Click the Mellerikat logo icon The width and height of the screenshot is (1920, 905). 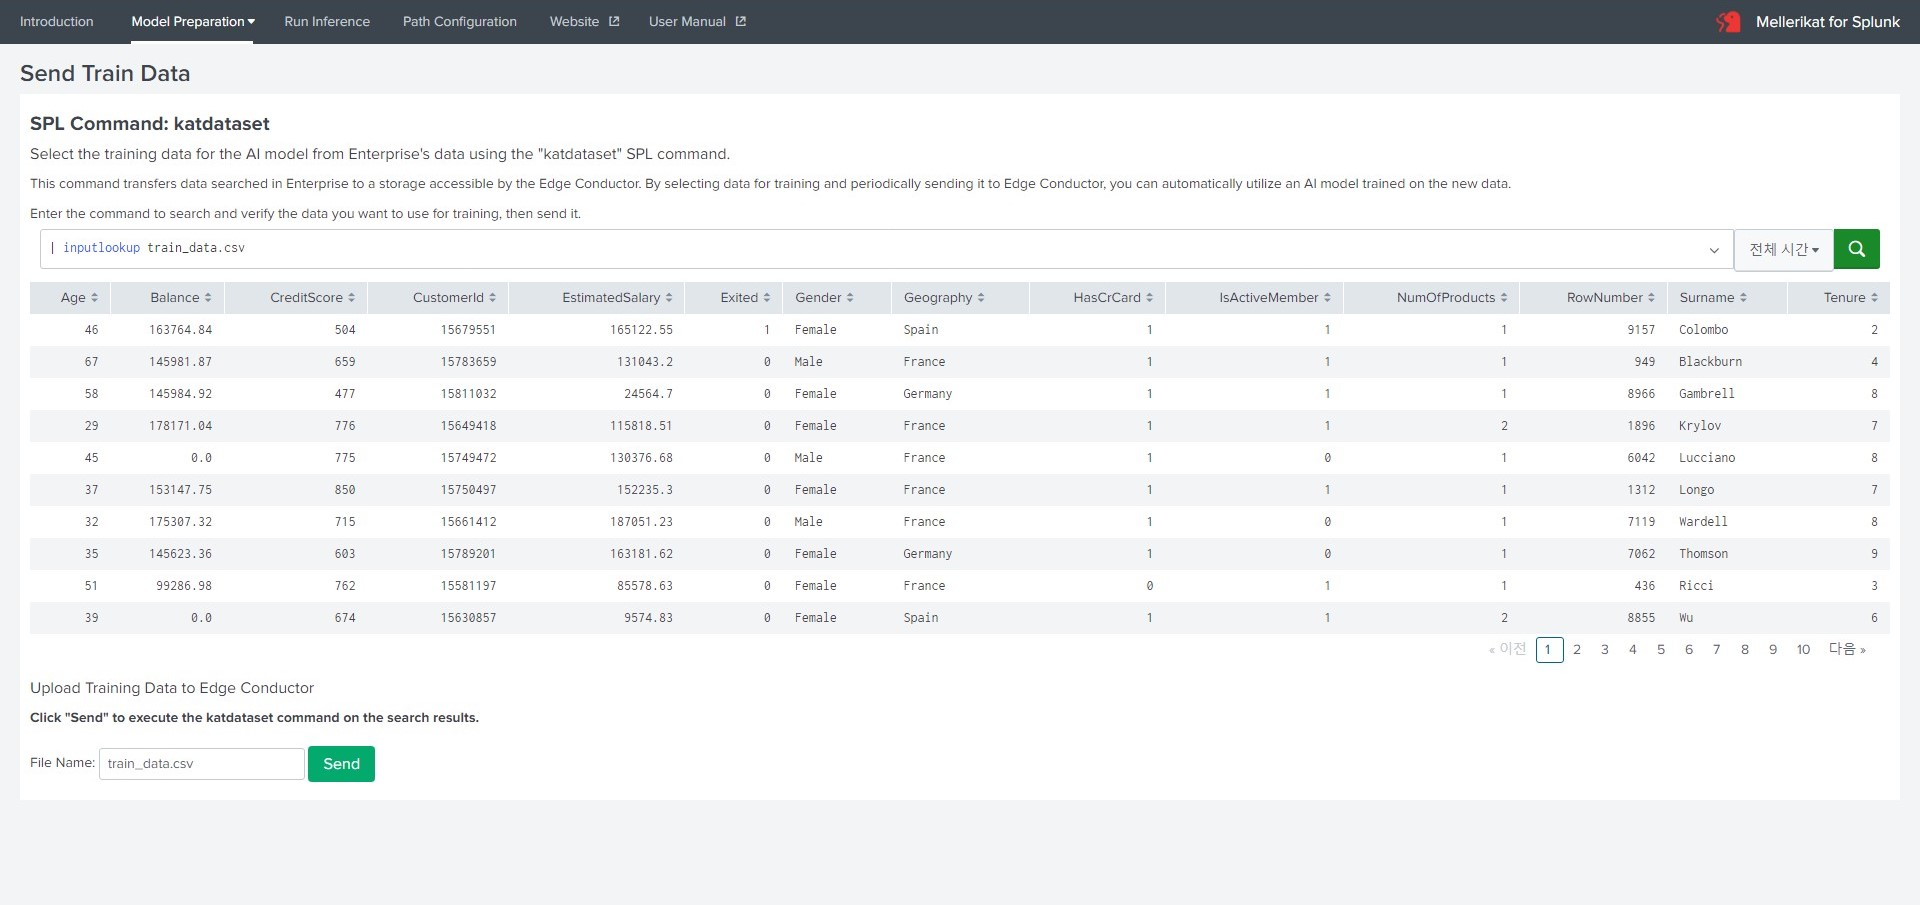click(x=1728, y=21)
